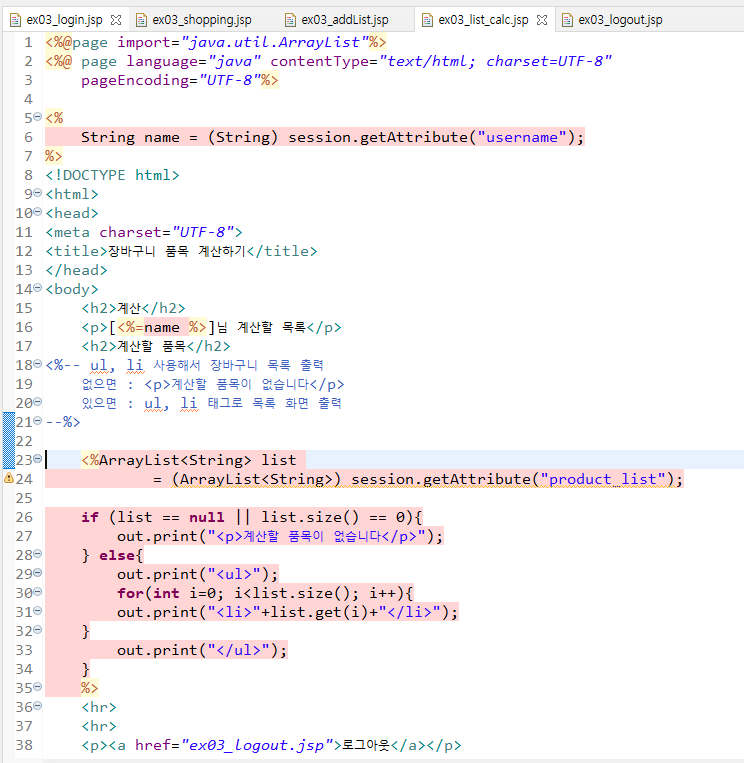Toggle the fold marker at line 31
744x763 pixels.
(37, 611)
